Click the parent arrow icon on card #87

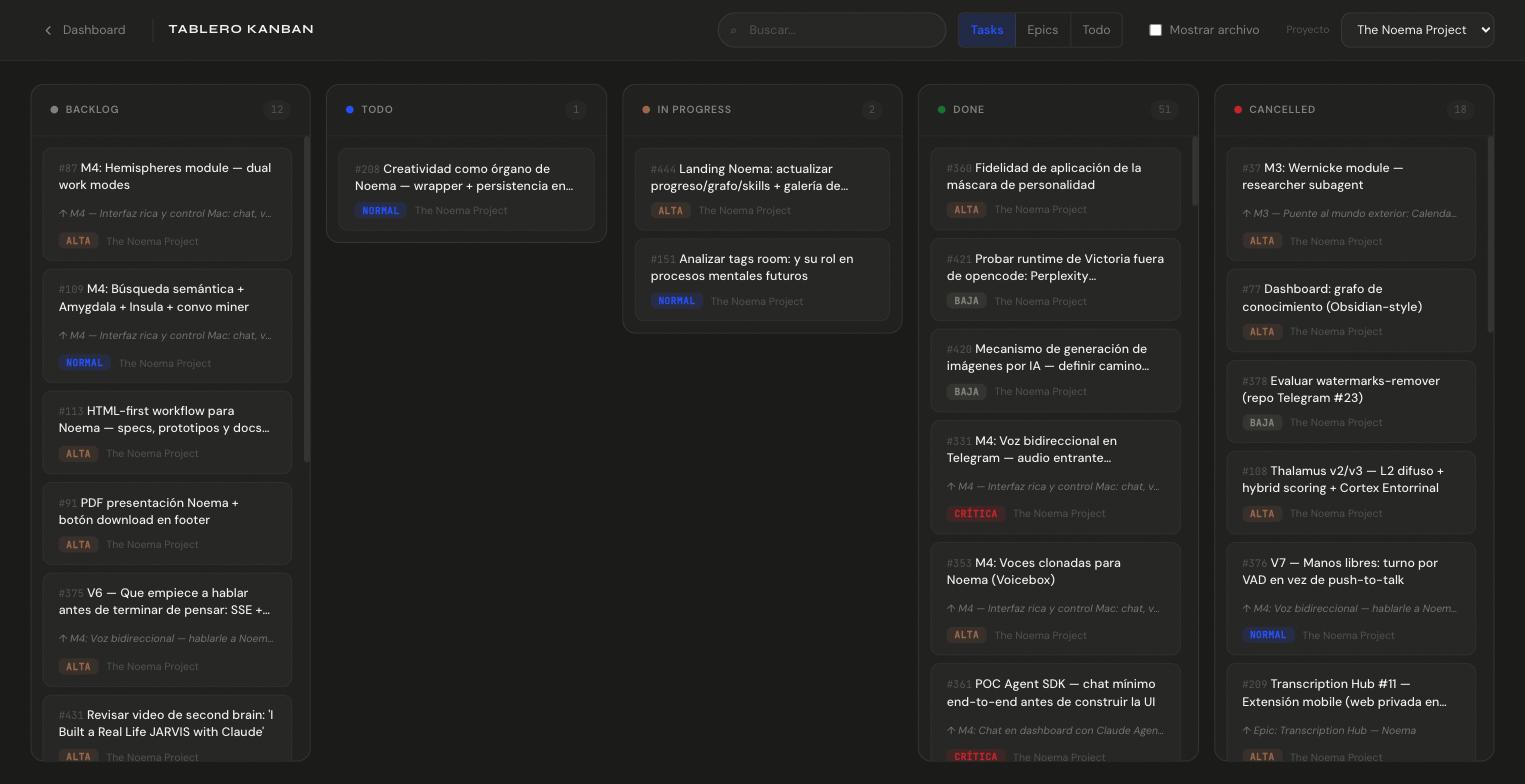[x=63, y=213]
